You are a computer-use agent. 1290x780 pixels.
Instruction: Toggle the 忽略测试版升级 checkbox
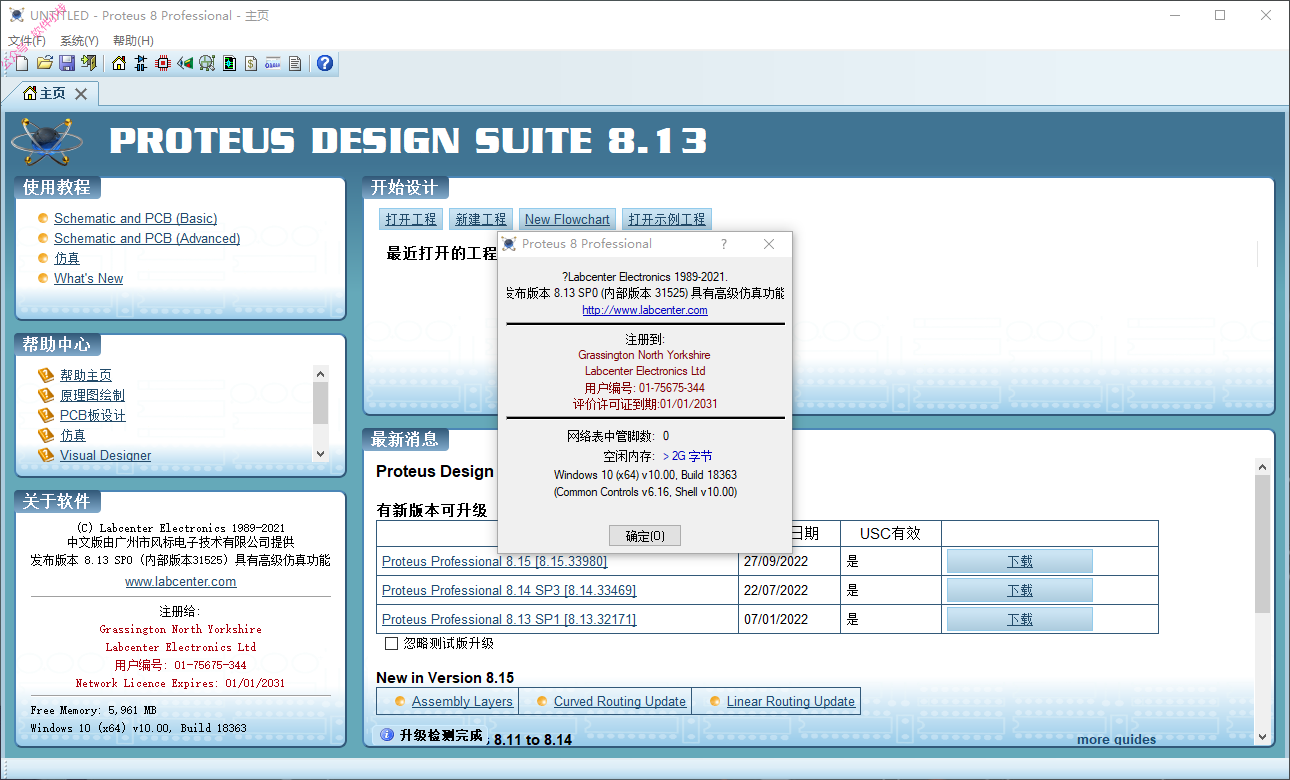click(x=392, y=643)
